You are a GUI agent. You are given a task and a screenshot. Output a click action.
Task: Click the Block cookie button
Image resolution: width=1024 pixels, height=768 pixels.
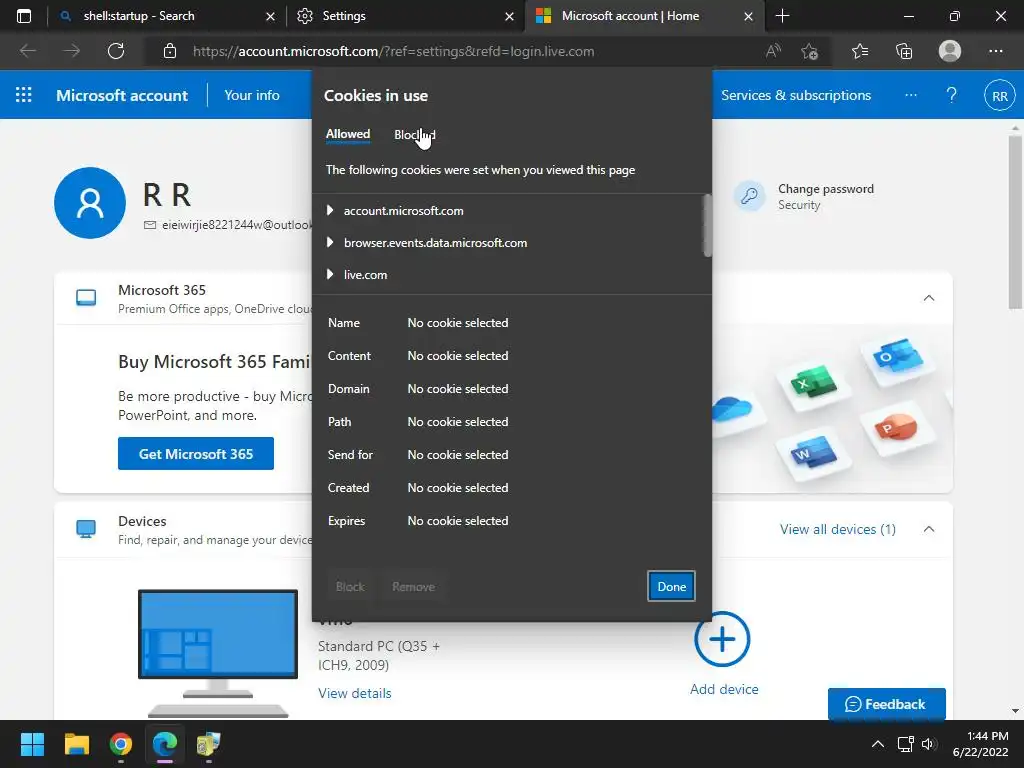coord(350,586)
